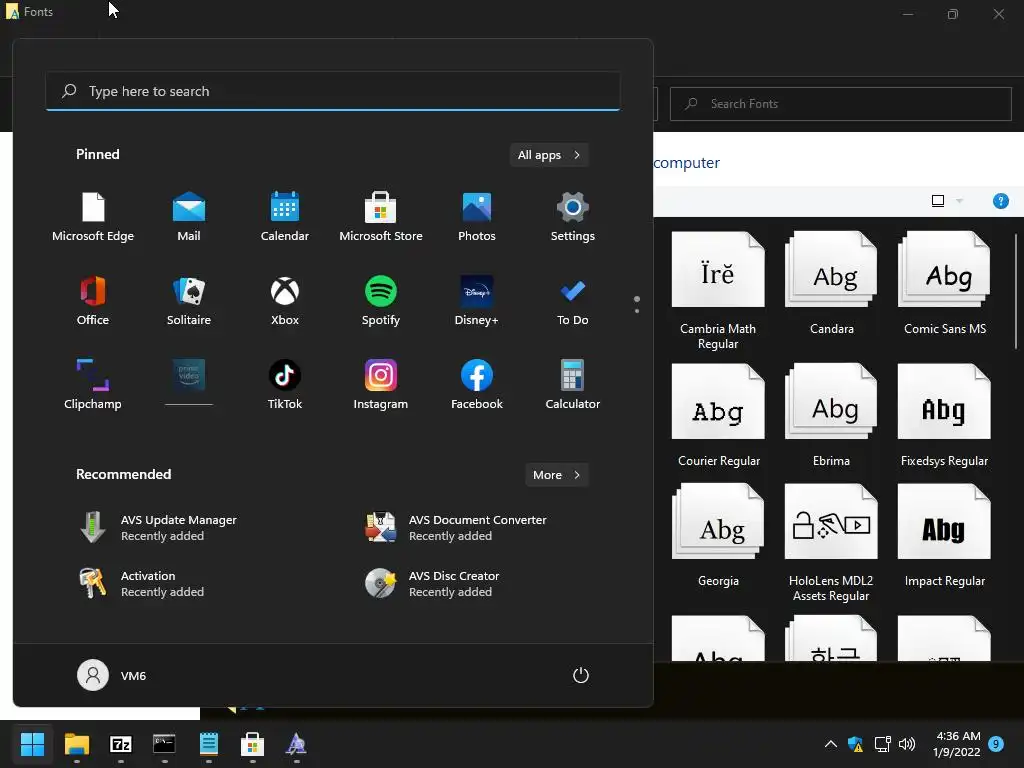Open the Calculator app
The height and width of the screenshot is (768, 1024).
pyautogui.click(x=573, y=384)
